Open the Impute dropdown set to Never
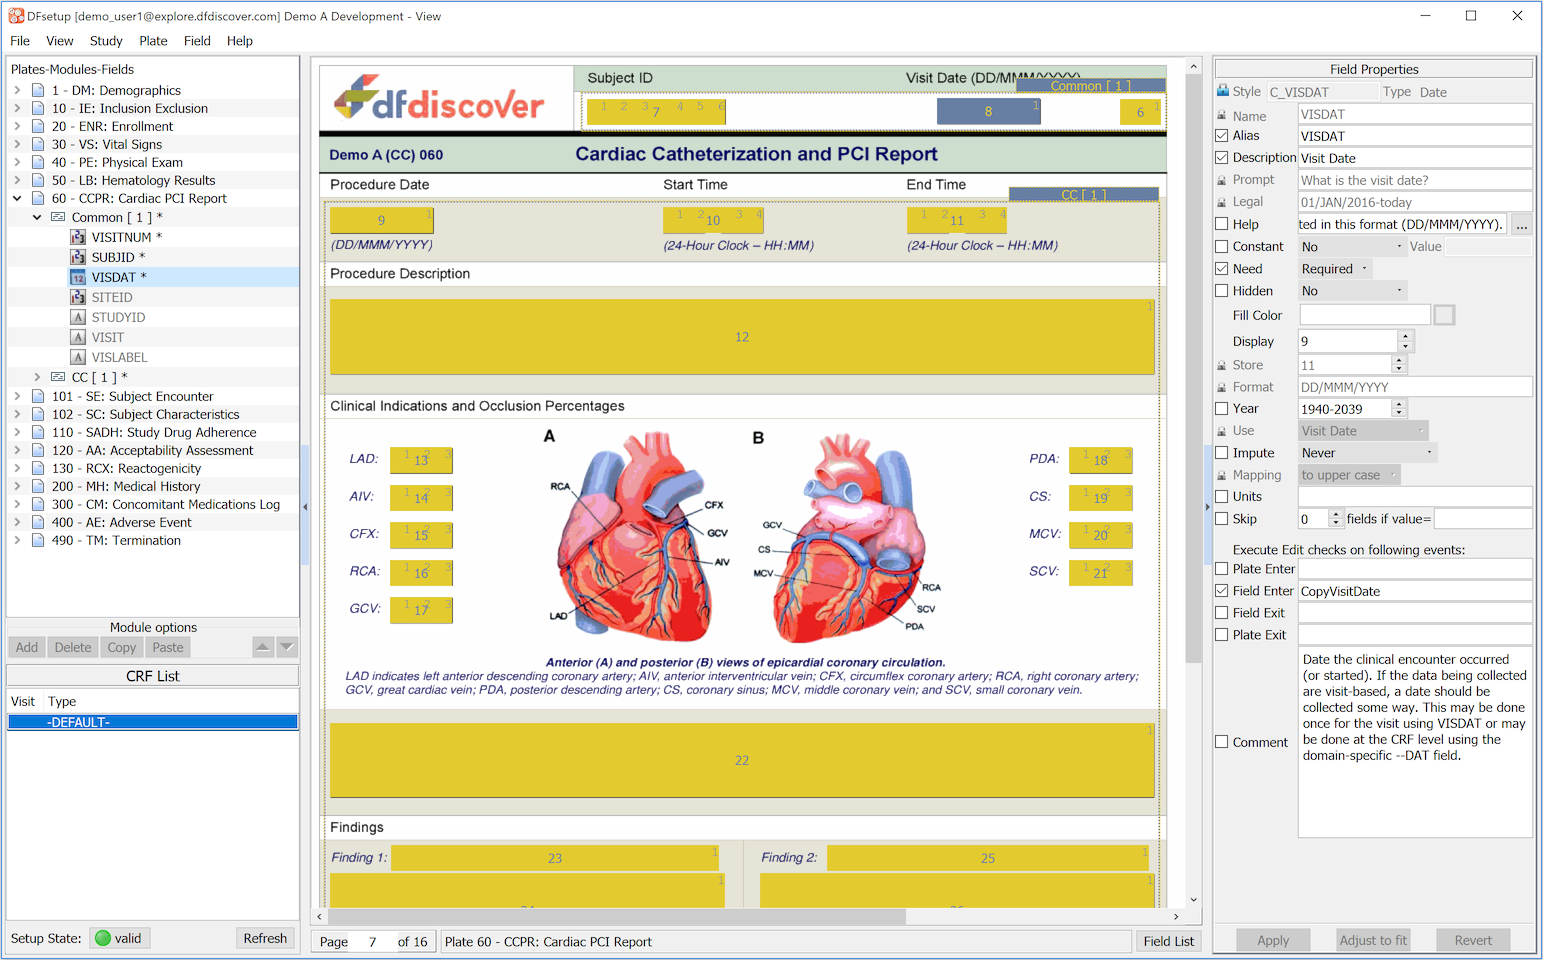The width and height of the screenshot is (1543, 960). click(x=1366, y=453)
